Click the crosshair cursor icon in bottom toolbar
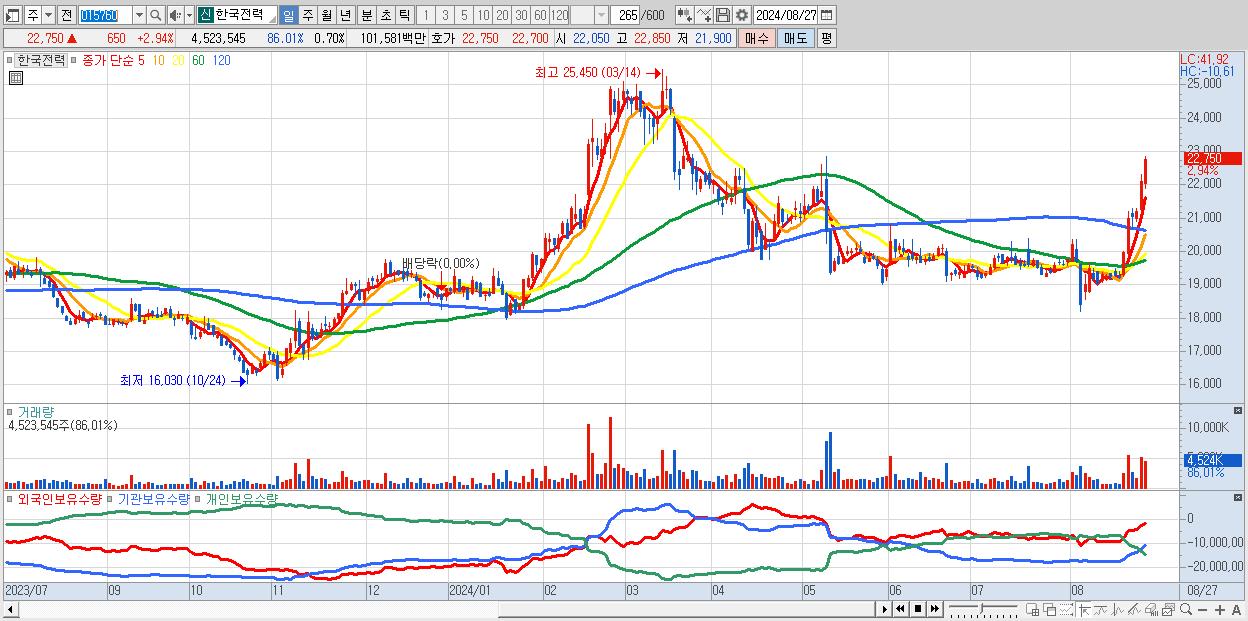The image size is (1248, 621). click(x=1084, y=609)
